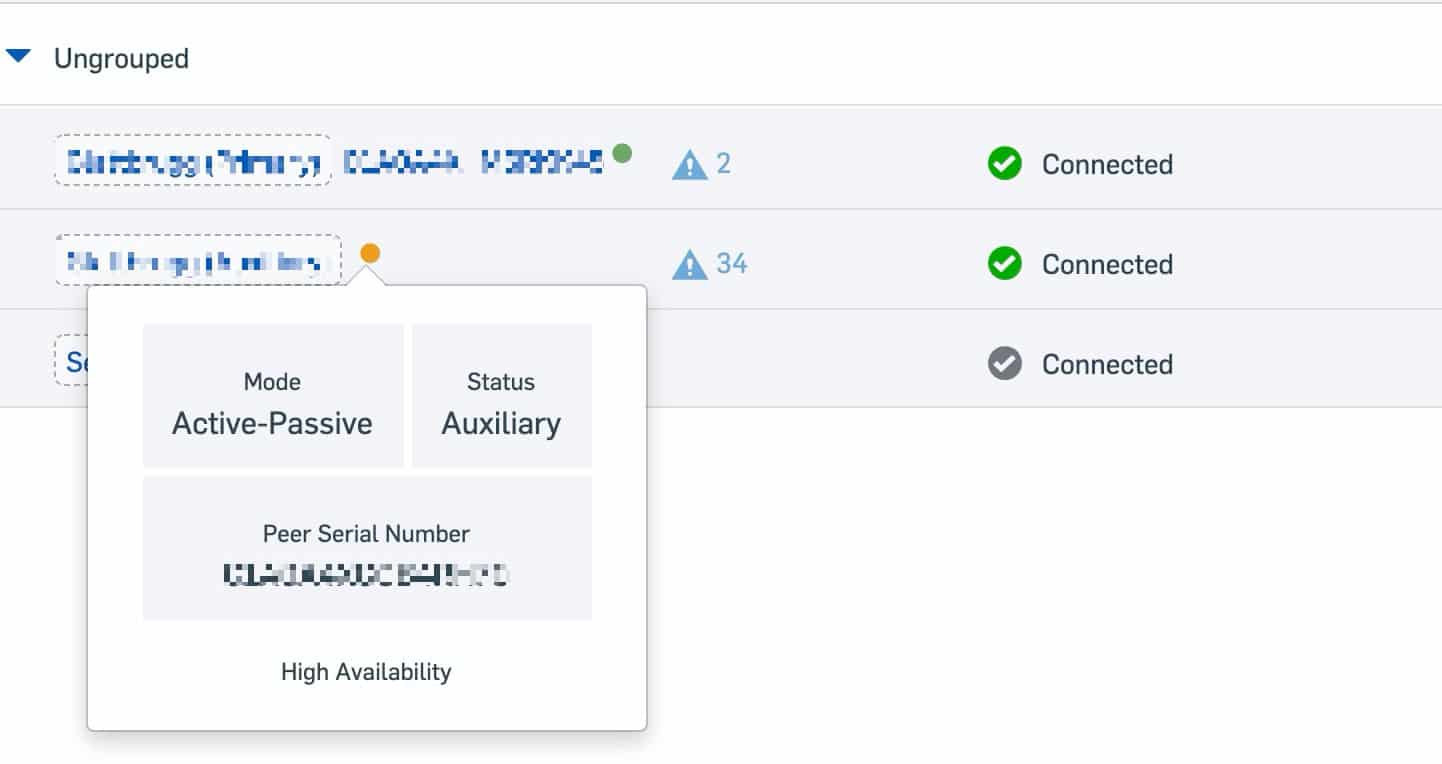Open second device name in dashed box
Viewport: 1442px width, 764px height.
(x=197, y=262)
